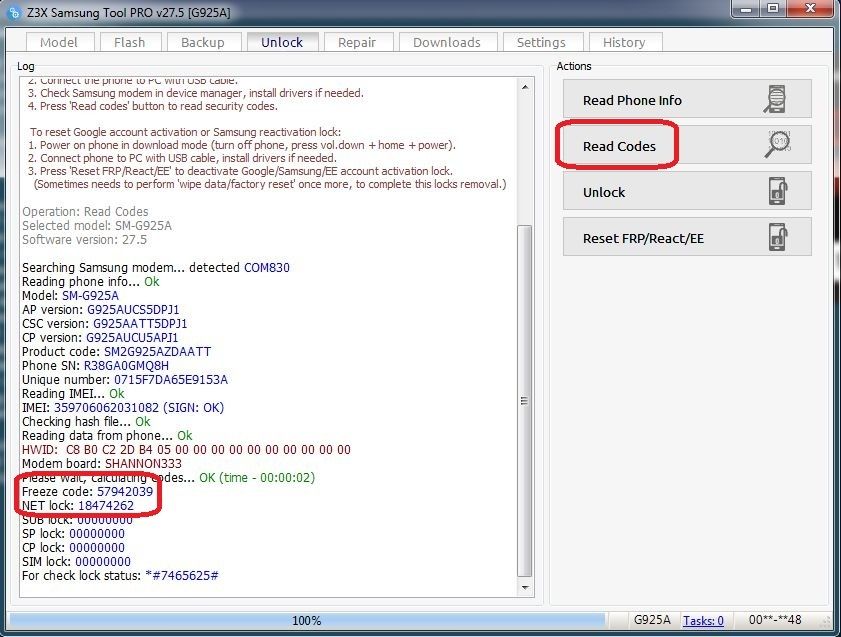Click the phone lock icon on Reset FRP/React/EE
The image size is (841, 637).
click(777, 238)
